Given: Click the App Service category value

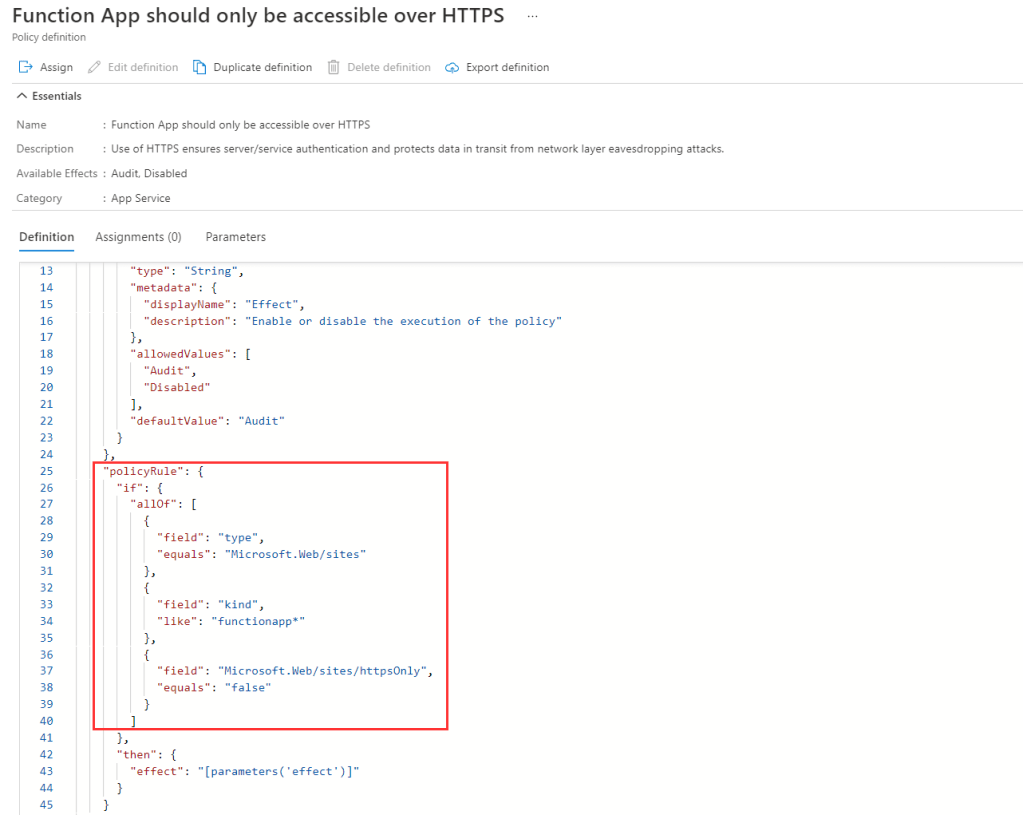Looking at the screenshot, I should point(140,198).
